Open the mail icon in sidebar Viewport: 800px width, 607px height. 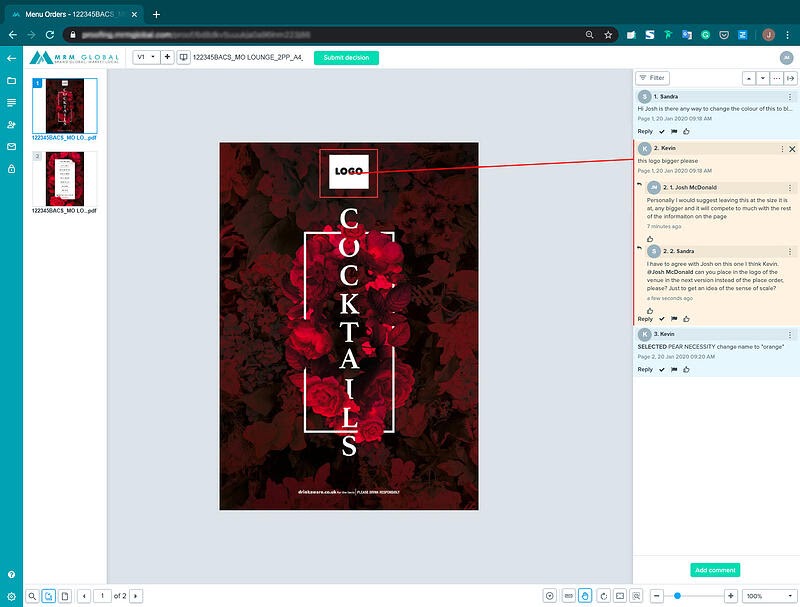coord(11,147)
